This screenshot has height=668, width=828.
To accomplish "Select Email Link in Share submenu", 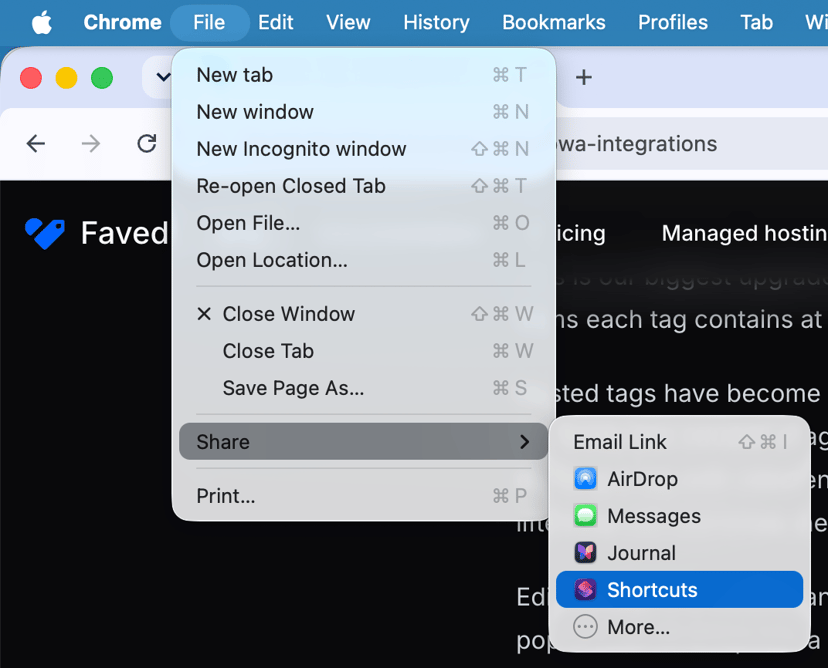I will click(680, 441).
